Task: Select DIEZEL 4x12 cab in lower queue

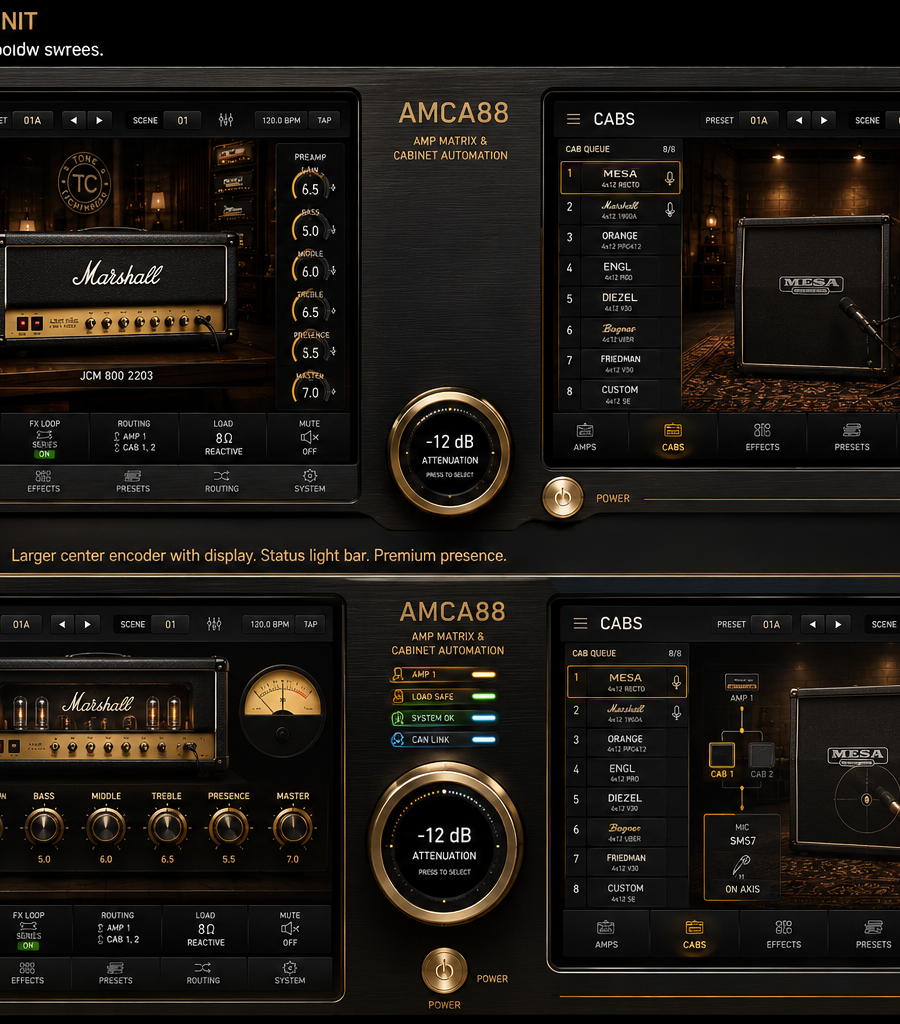Action: 626,802
